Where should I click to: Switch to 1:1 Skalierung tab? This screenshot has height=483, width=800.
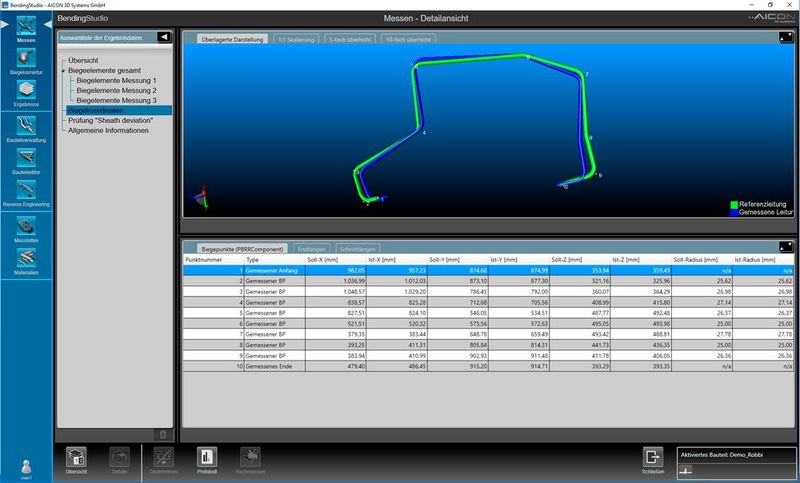pyautogui.click(x=296, y=39)
